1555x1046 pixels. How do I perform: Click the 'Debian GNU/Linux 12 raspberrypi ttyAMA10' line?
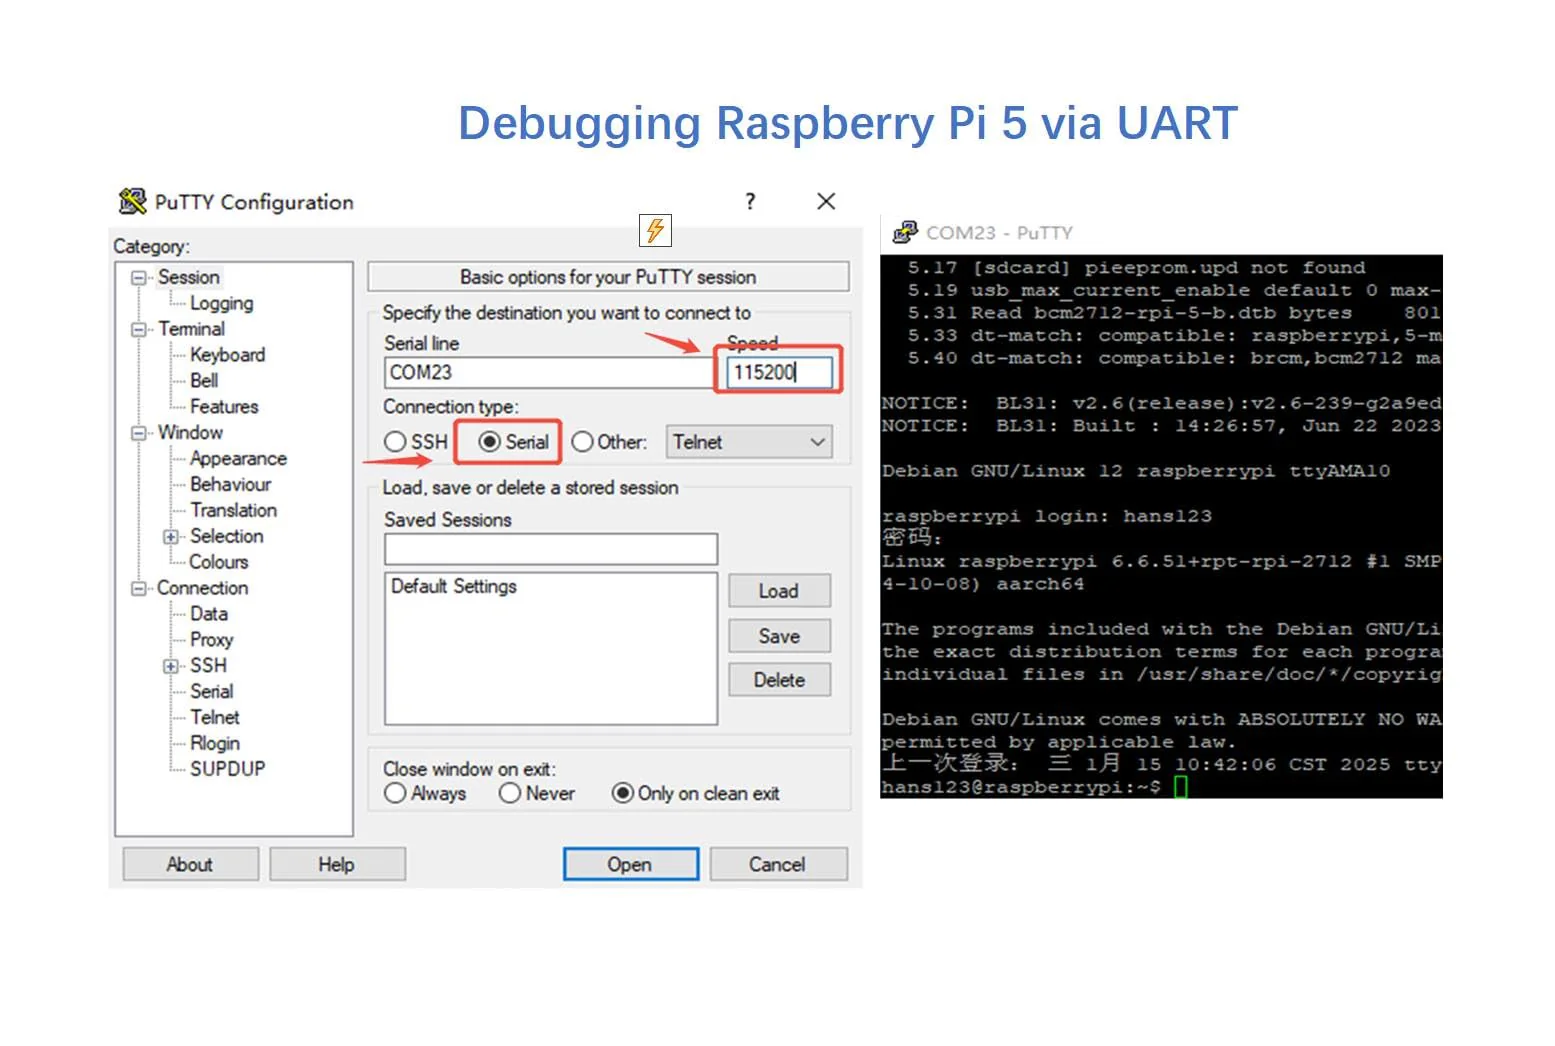tap(1135, 471)
